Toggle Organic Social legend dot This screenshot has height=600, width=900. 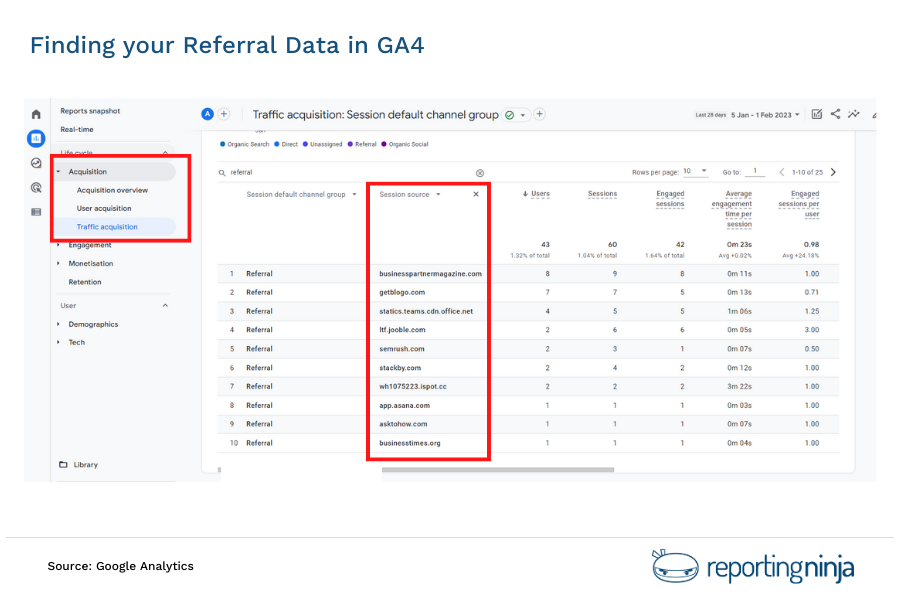pos(384,144)
